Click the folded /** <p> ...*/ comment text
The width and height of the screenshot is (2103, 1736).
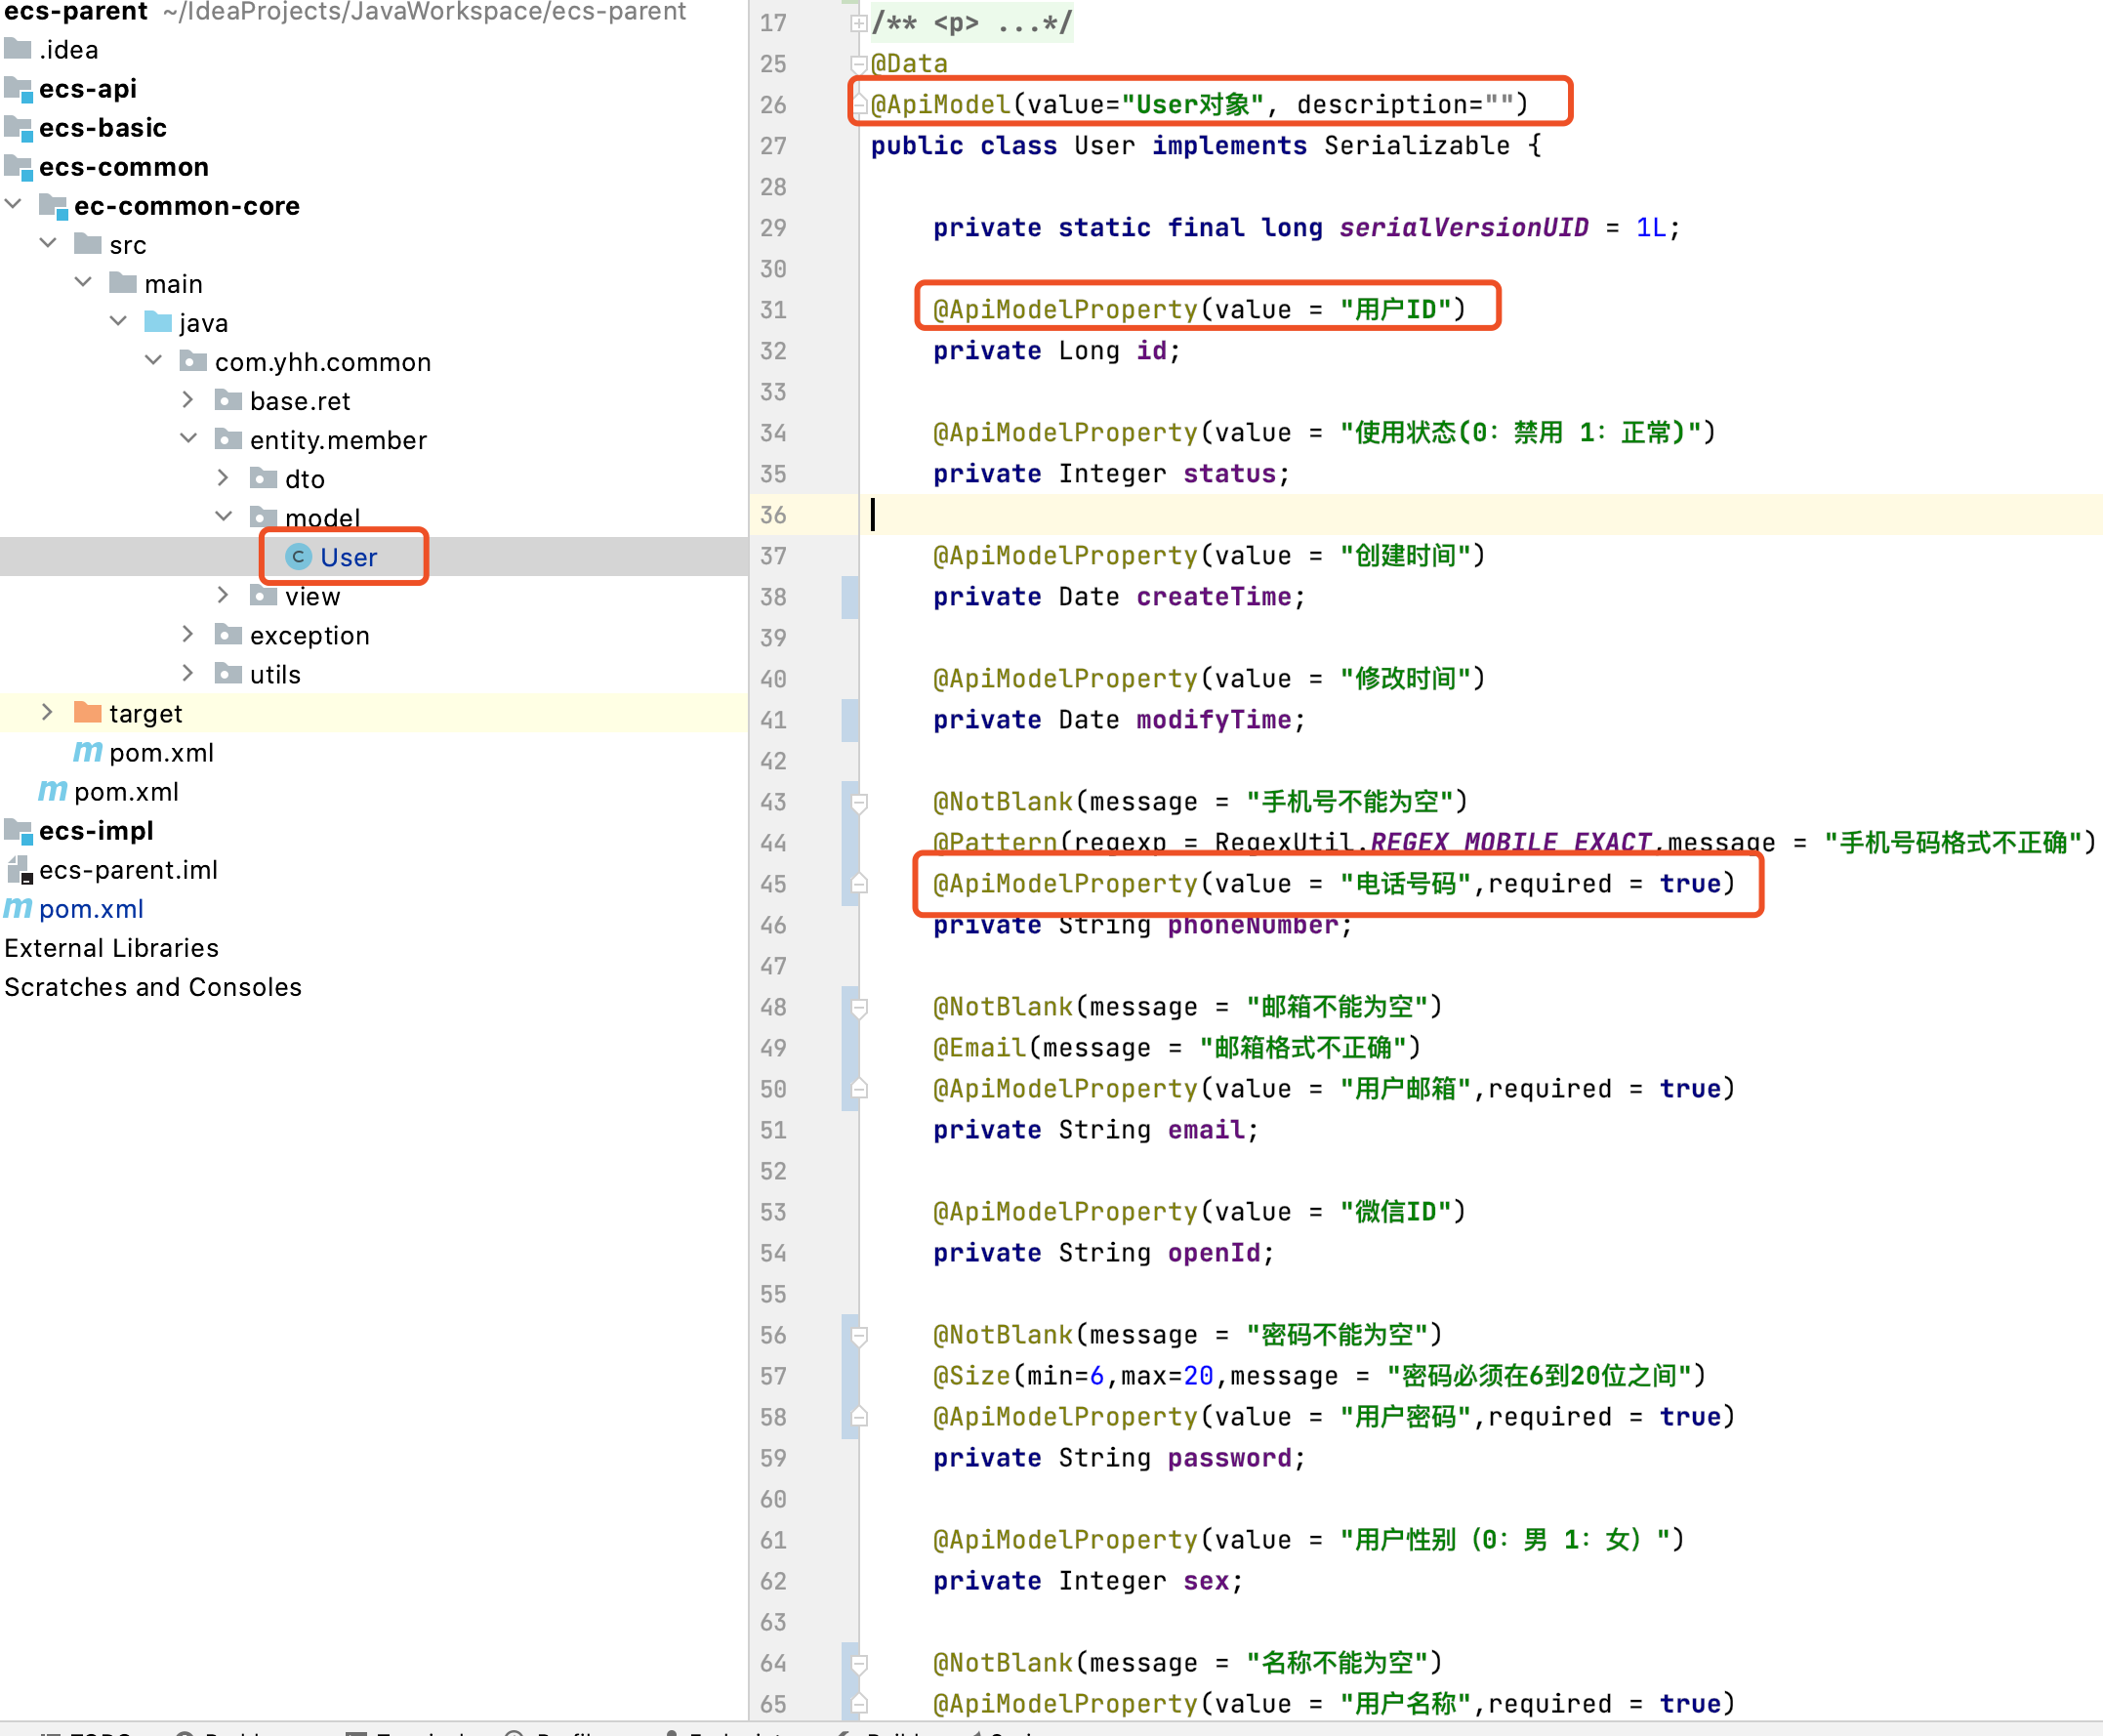[x=972, y=23]
